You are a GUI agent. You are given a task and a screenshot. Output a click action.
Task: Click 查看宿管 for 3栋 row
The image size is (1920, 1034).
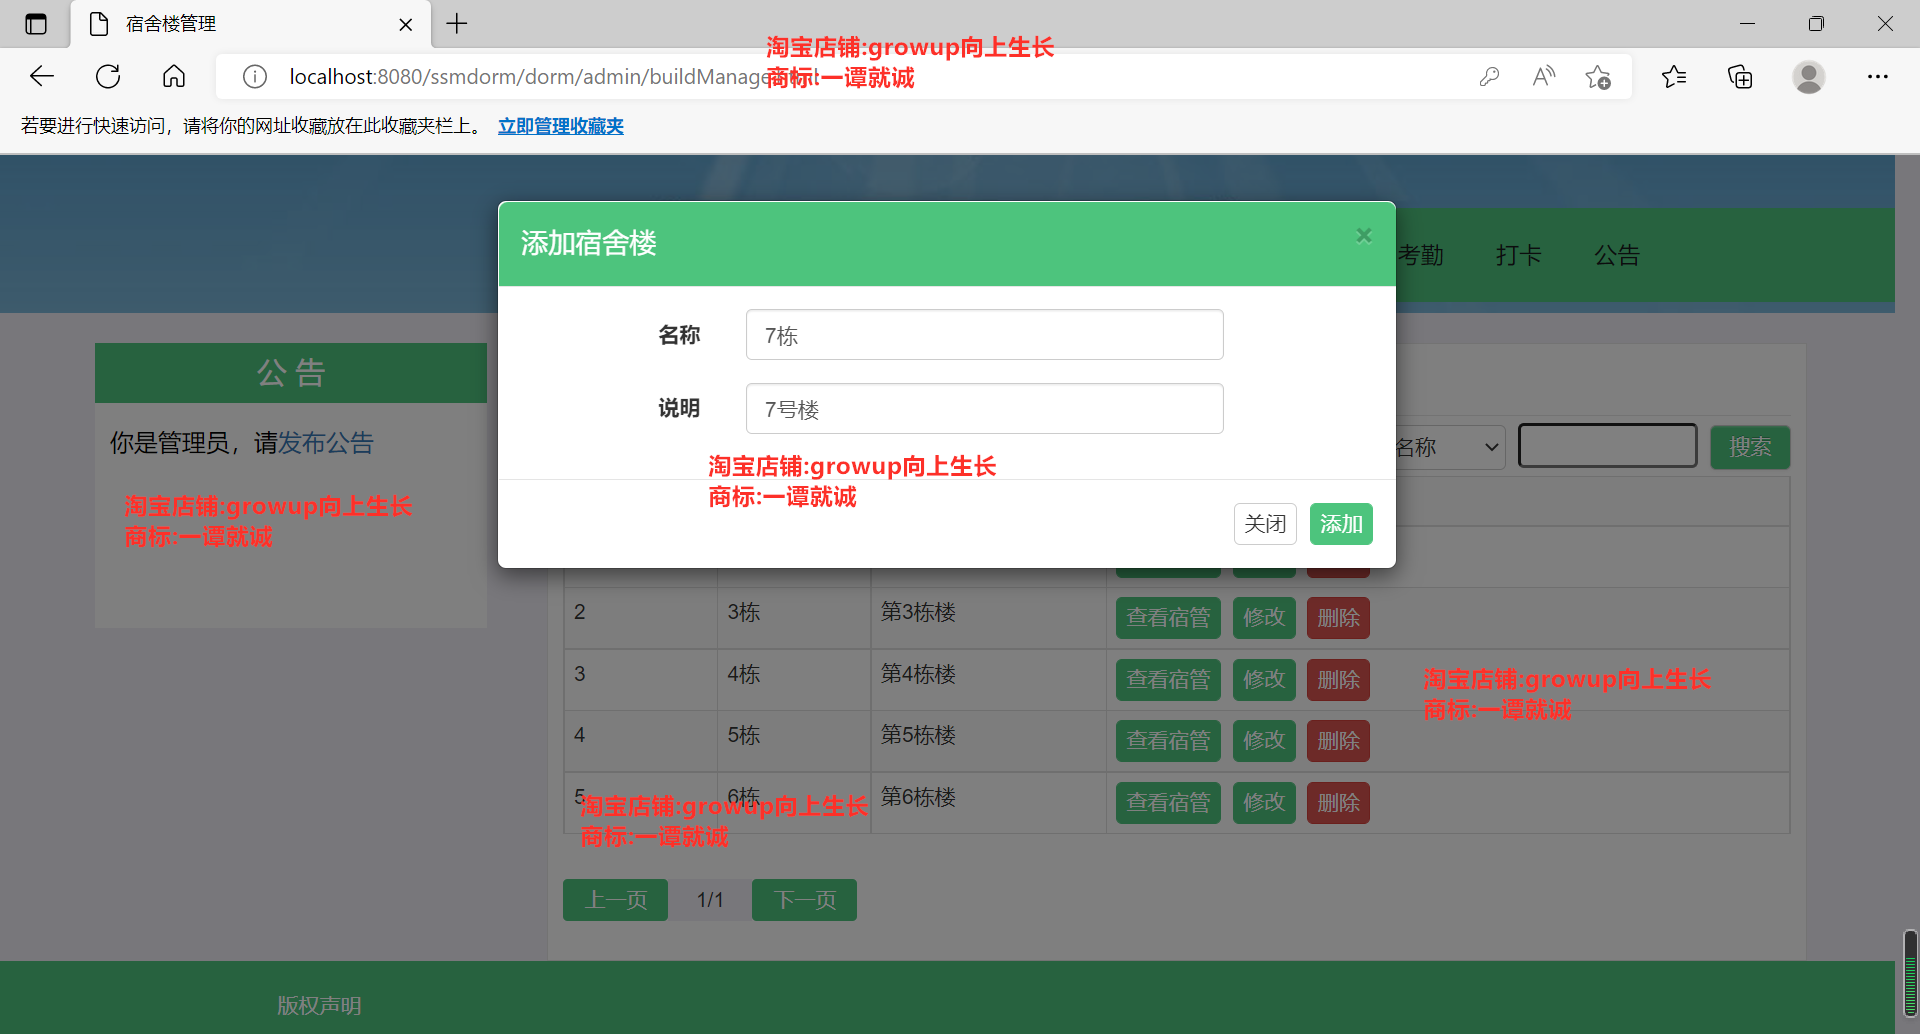1168,618
